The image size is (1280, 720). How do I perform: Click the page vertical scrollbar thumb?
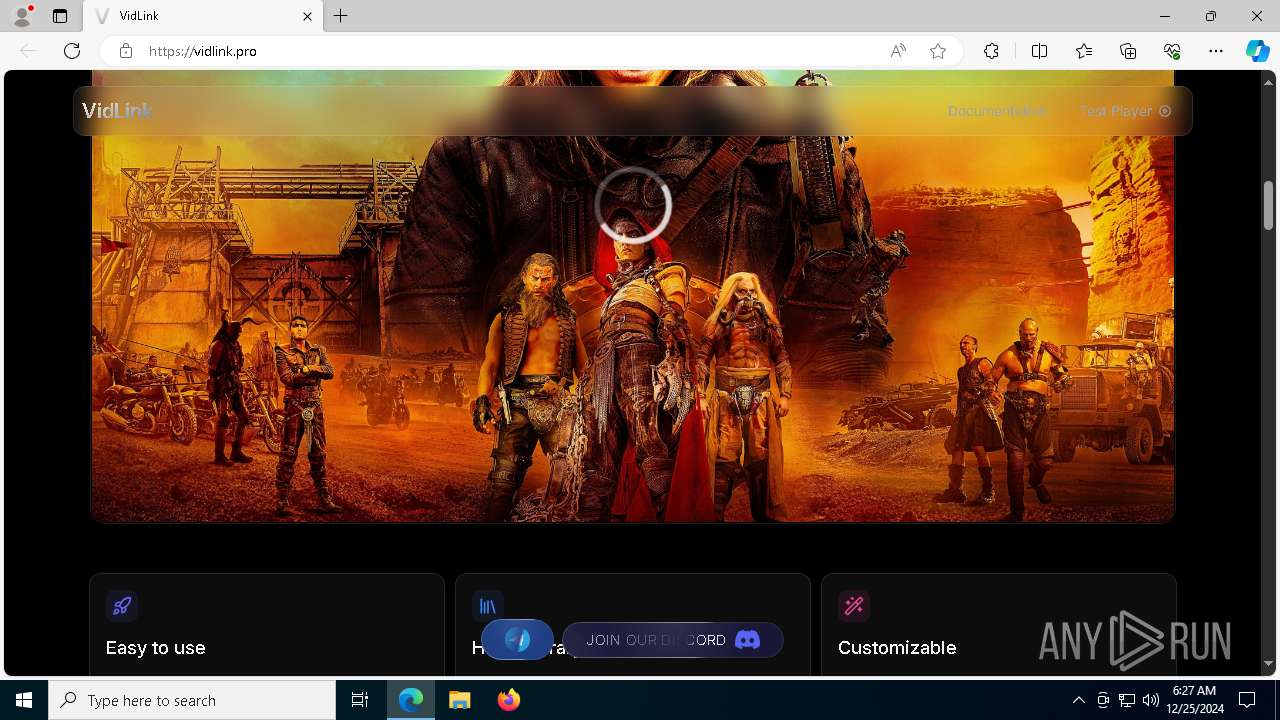click(x=1268, y=206)
